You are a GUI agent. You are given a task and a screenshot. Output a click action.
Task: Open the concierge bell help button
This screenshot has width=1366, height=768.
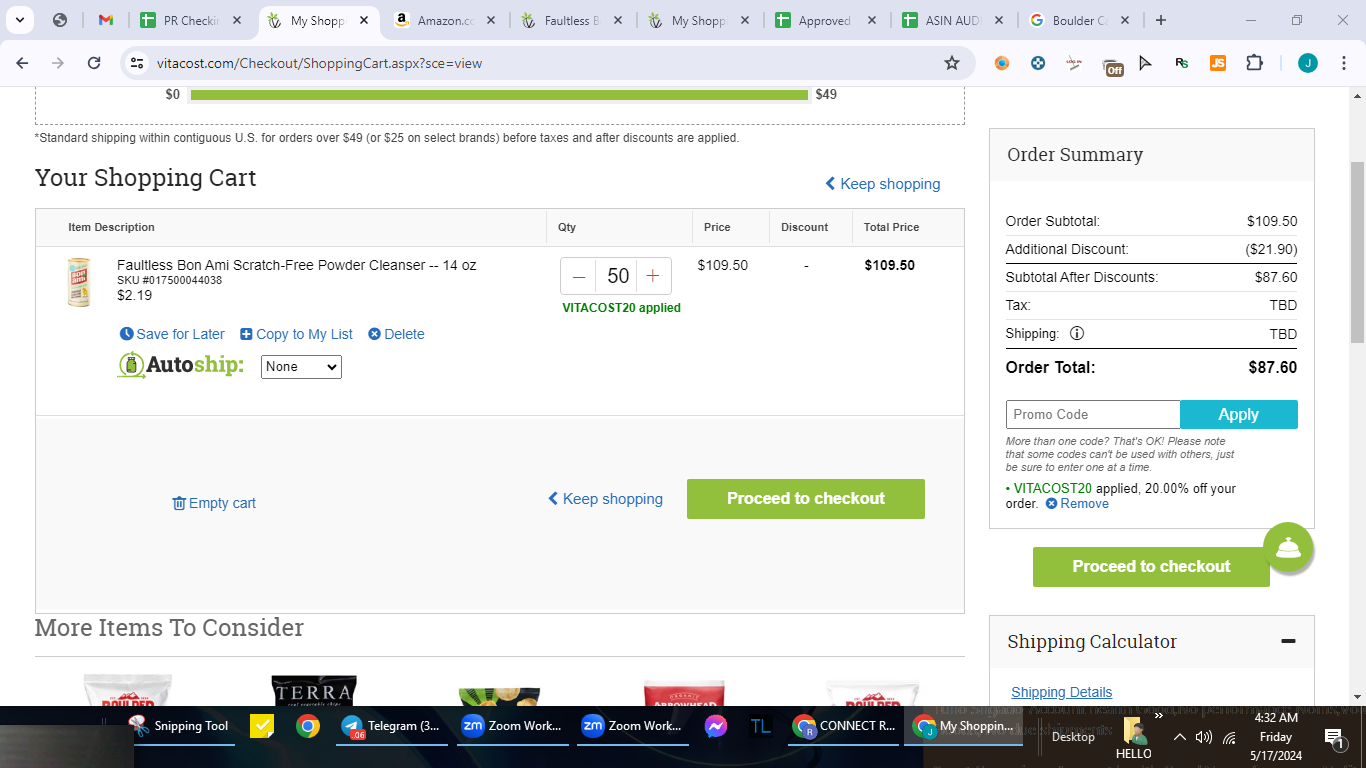(x=1288, y=547)
